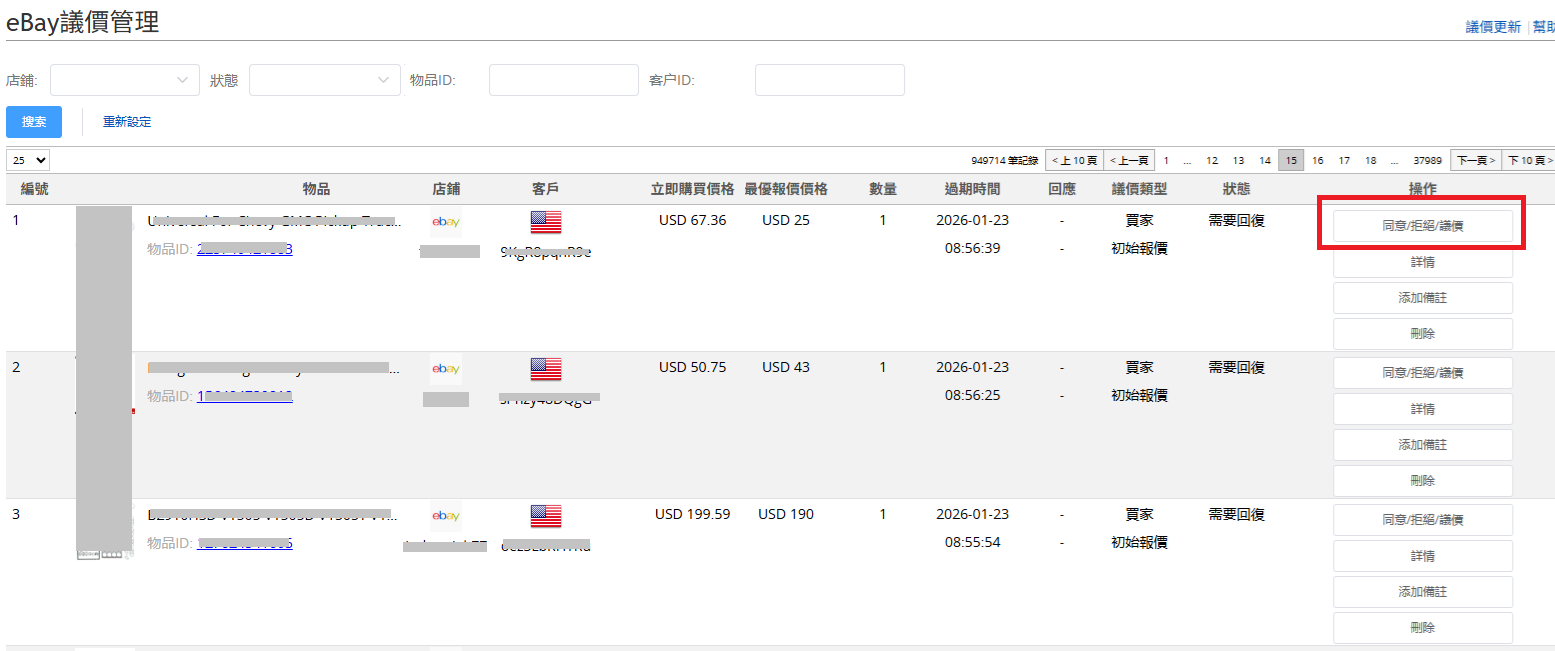The image size is (1555, 651).
Task: Click the US flag icon in row 1
Action: click(x=546, y=222)
